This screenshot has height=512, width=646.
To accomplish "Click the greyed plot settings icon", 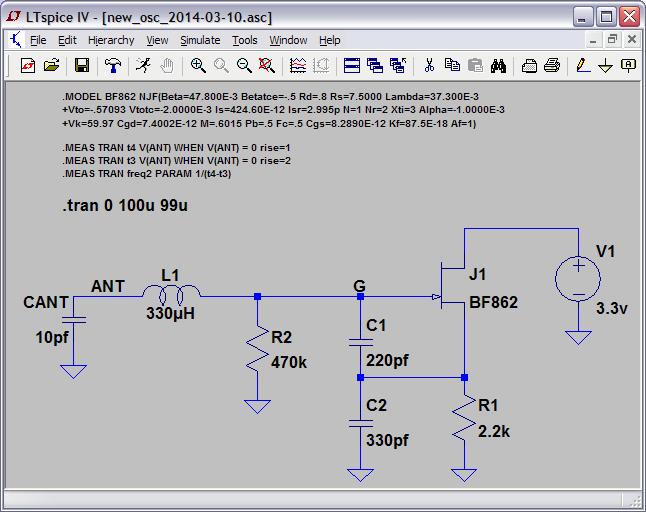I will [321, 65].
